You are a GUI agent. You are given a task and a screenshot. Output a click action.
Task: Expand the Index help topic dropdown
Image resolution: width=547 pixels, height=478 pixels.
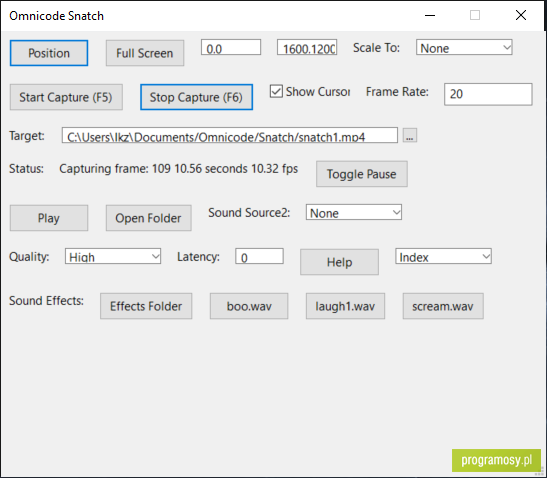click(443, 256)
